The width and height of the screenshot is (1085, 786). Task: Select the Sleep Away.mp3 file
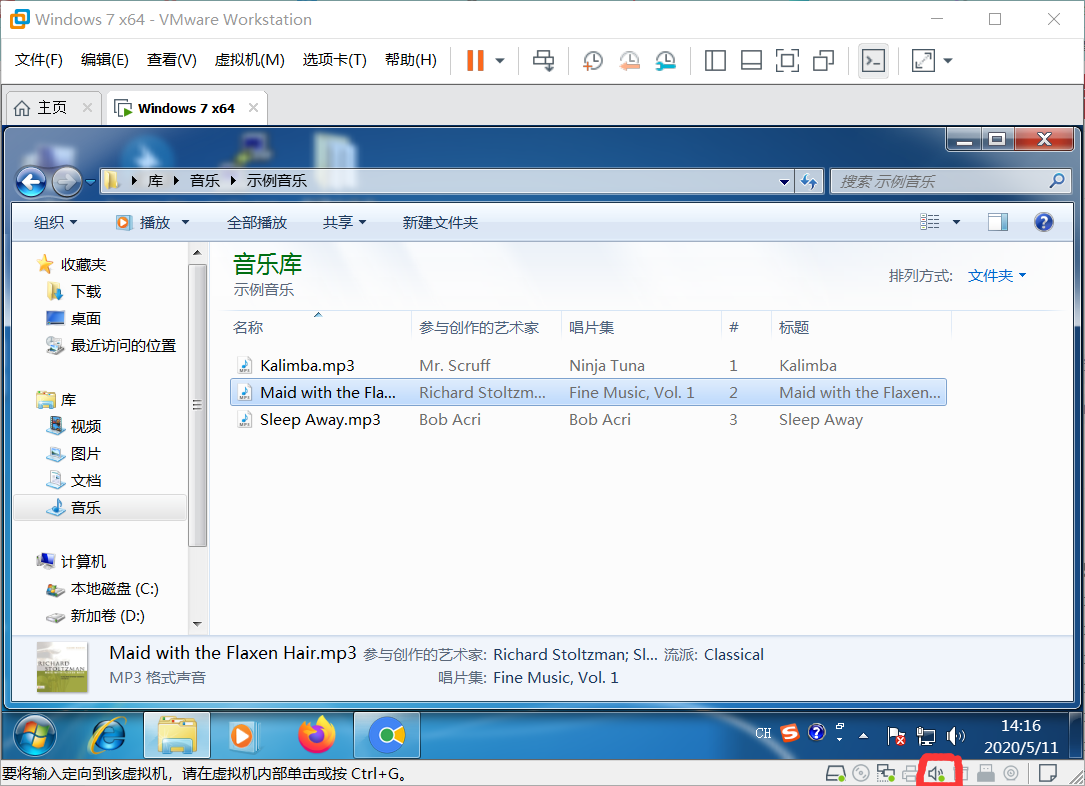(x=320, y=419)
